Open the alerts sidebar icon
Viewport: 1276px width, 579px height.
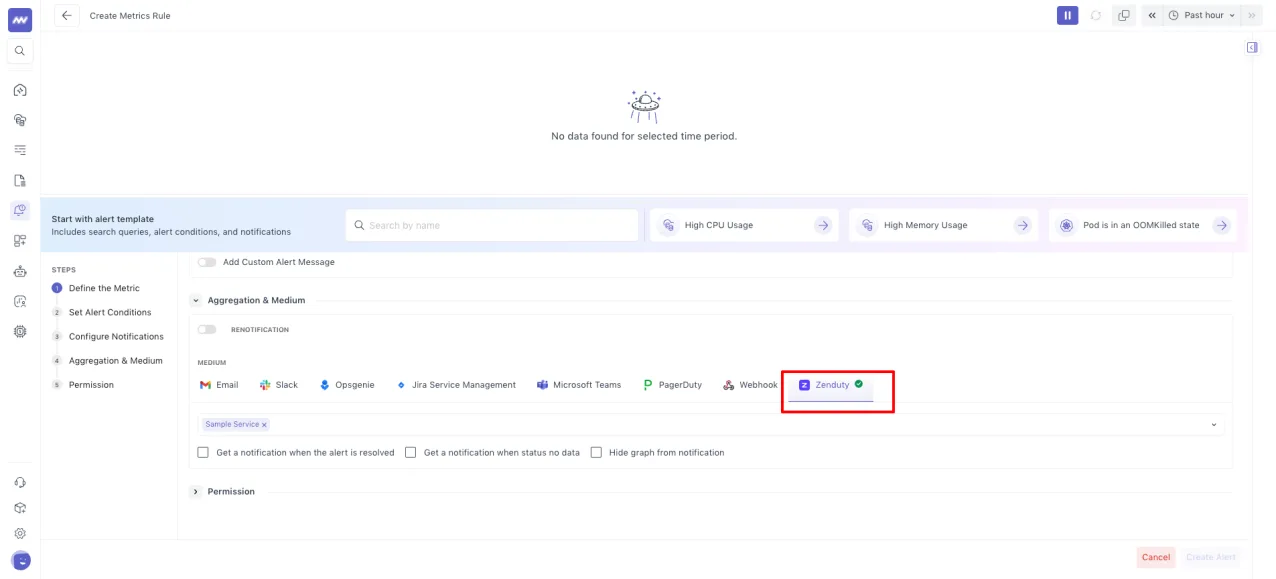click(20, 210)
